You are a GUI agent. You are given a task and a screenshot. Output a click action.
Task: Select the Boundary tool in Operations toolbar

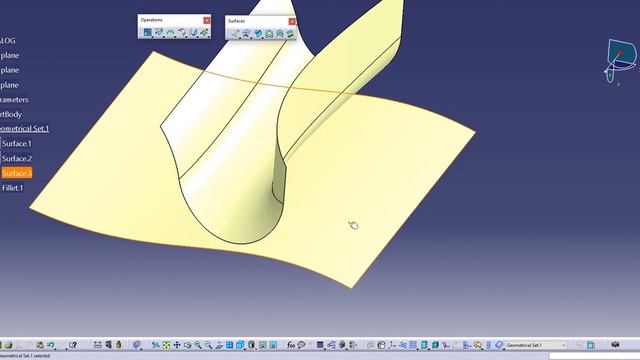tap(170, 33)
